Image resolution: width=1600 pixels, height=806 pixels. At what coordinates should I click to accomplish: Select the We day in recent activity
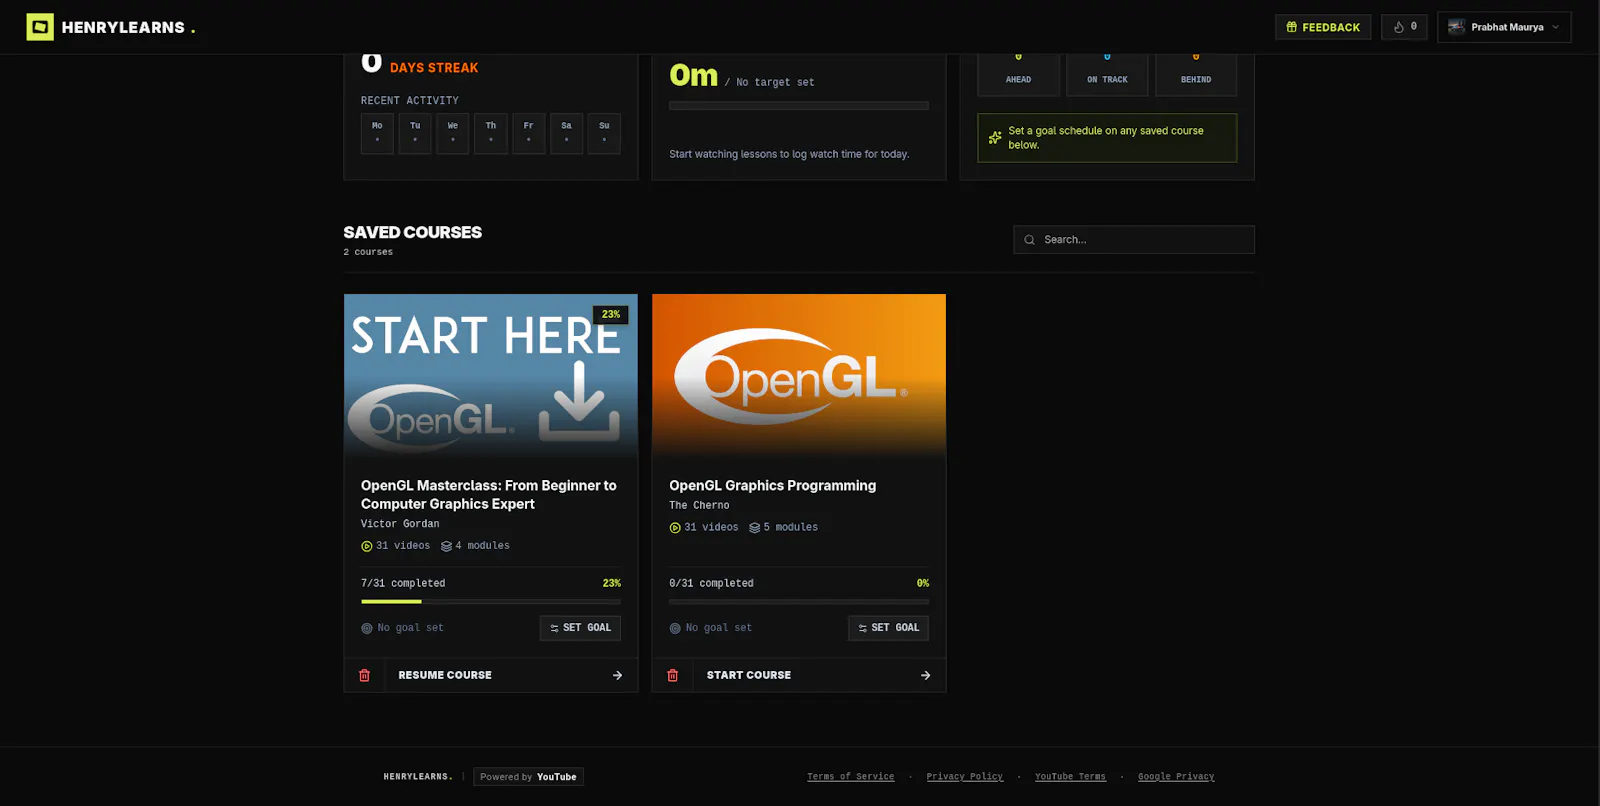point(453,133)
